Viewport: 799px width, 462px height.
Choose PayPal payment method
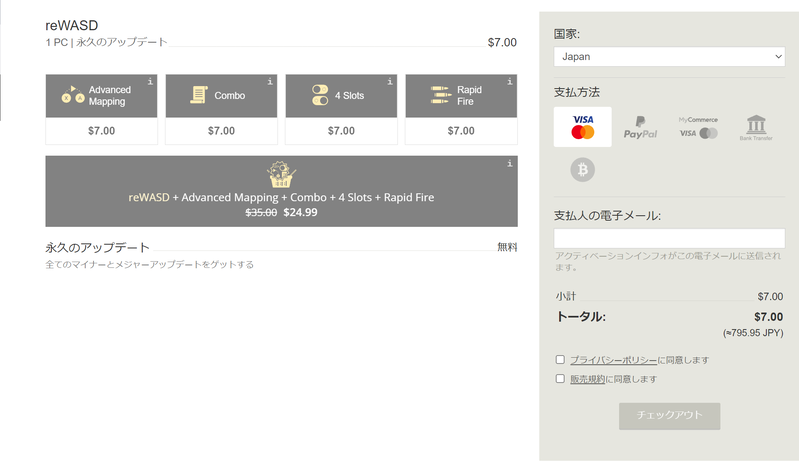(x=640, y=127)
